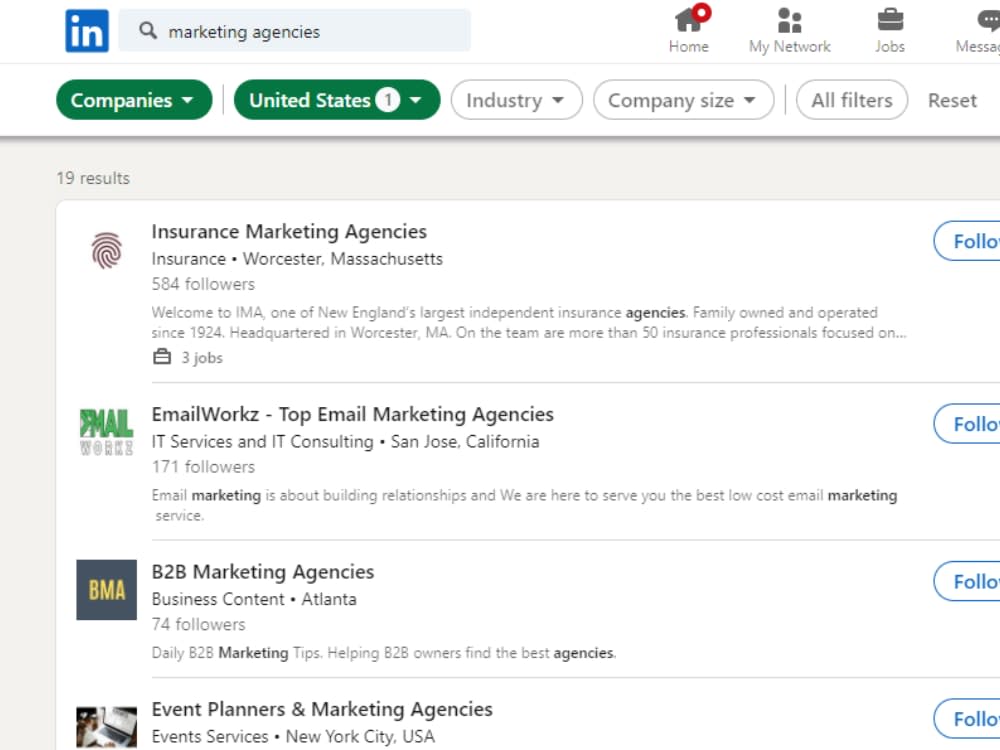This screenshot has width=1000, height=750.
Task: Open Insurance Marketing Agencies page
Action: (x=289, y=231)
